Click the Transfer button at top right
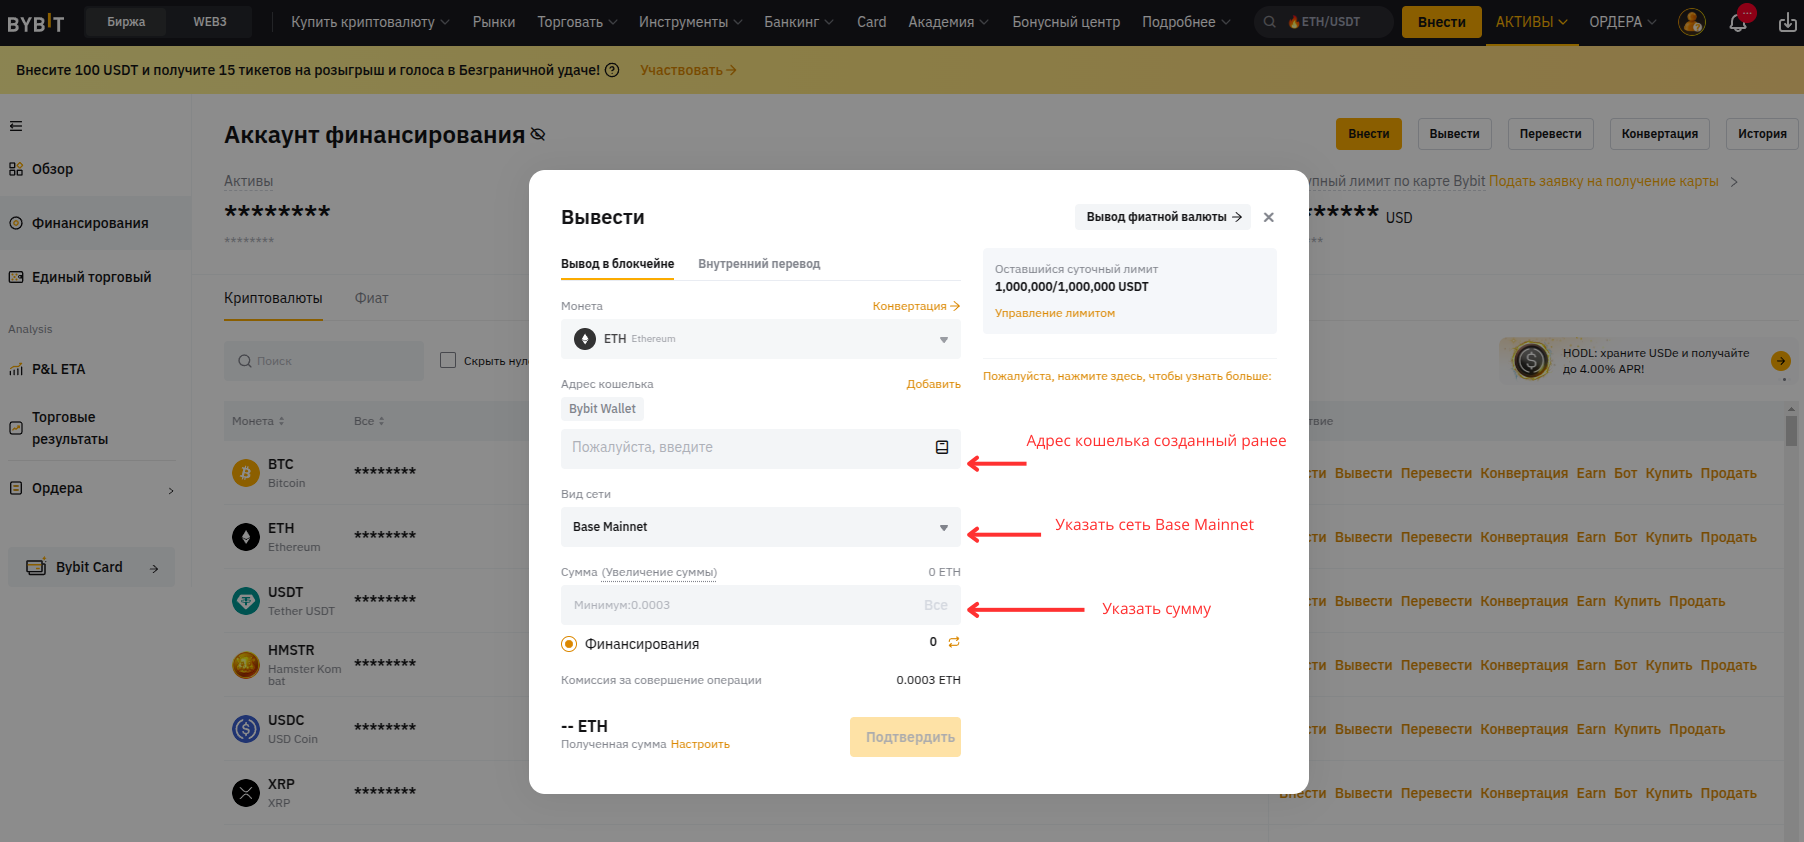 point(1550,134)
